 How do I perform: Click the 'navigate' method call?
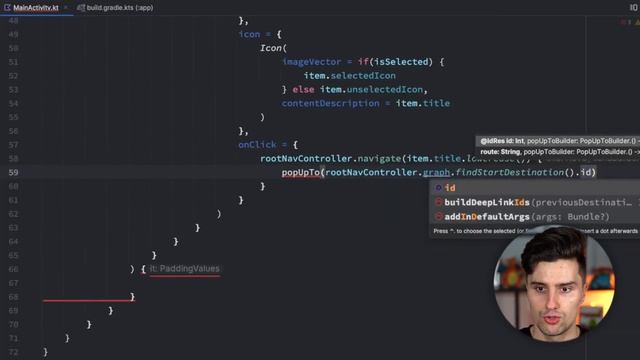pos(379,159)
